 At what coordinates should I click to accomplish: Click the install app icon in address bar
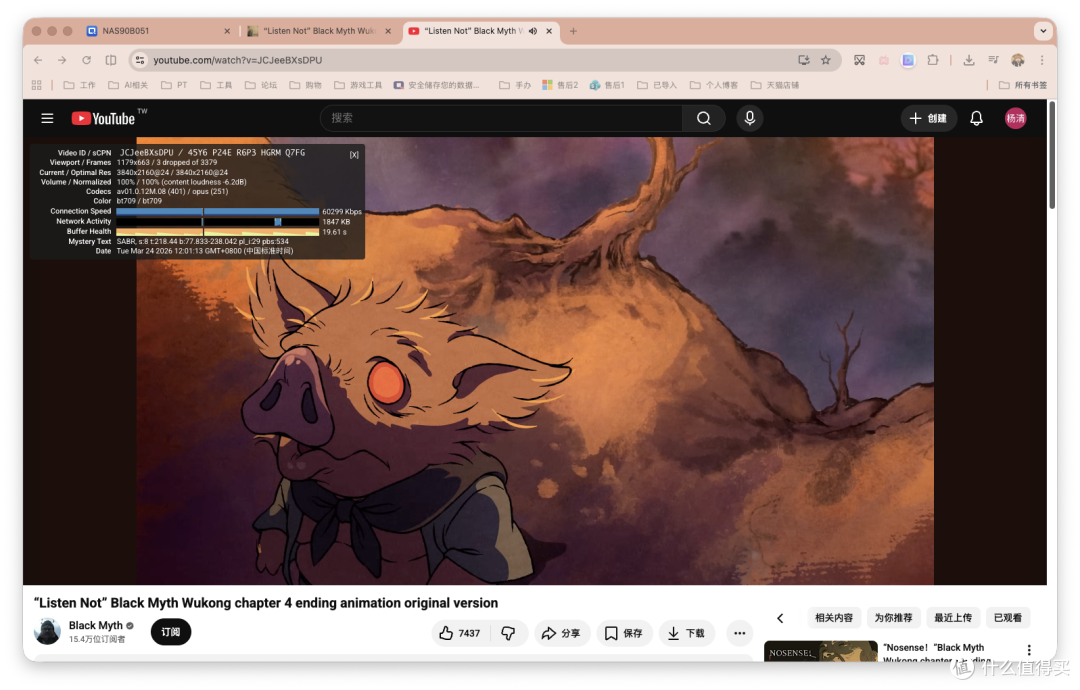coord(803,61)
